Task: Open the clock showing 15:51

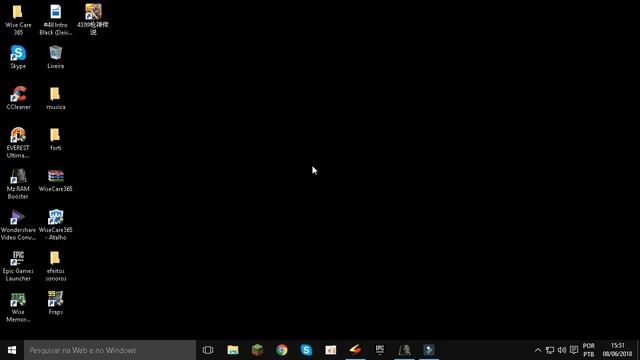Action: pos(617,350)
